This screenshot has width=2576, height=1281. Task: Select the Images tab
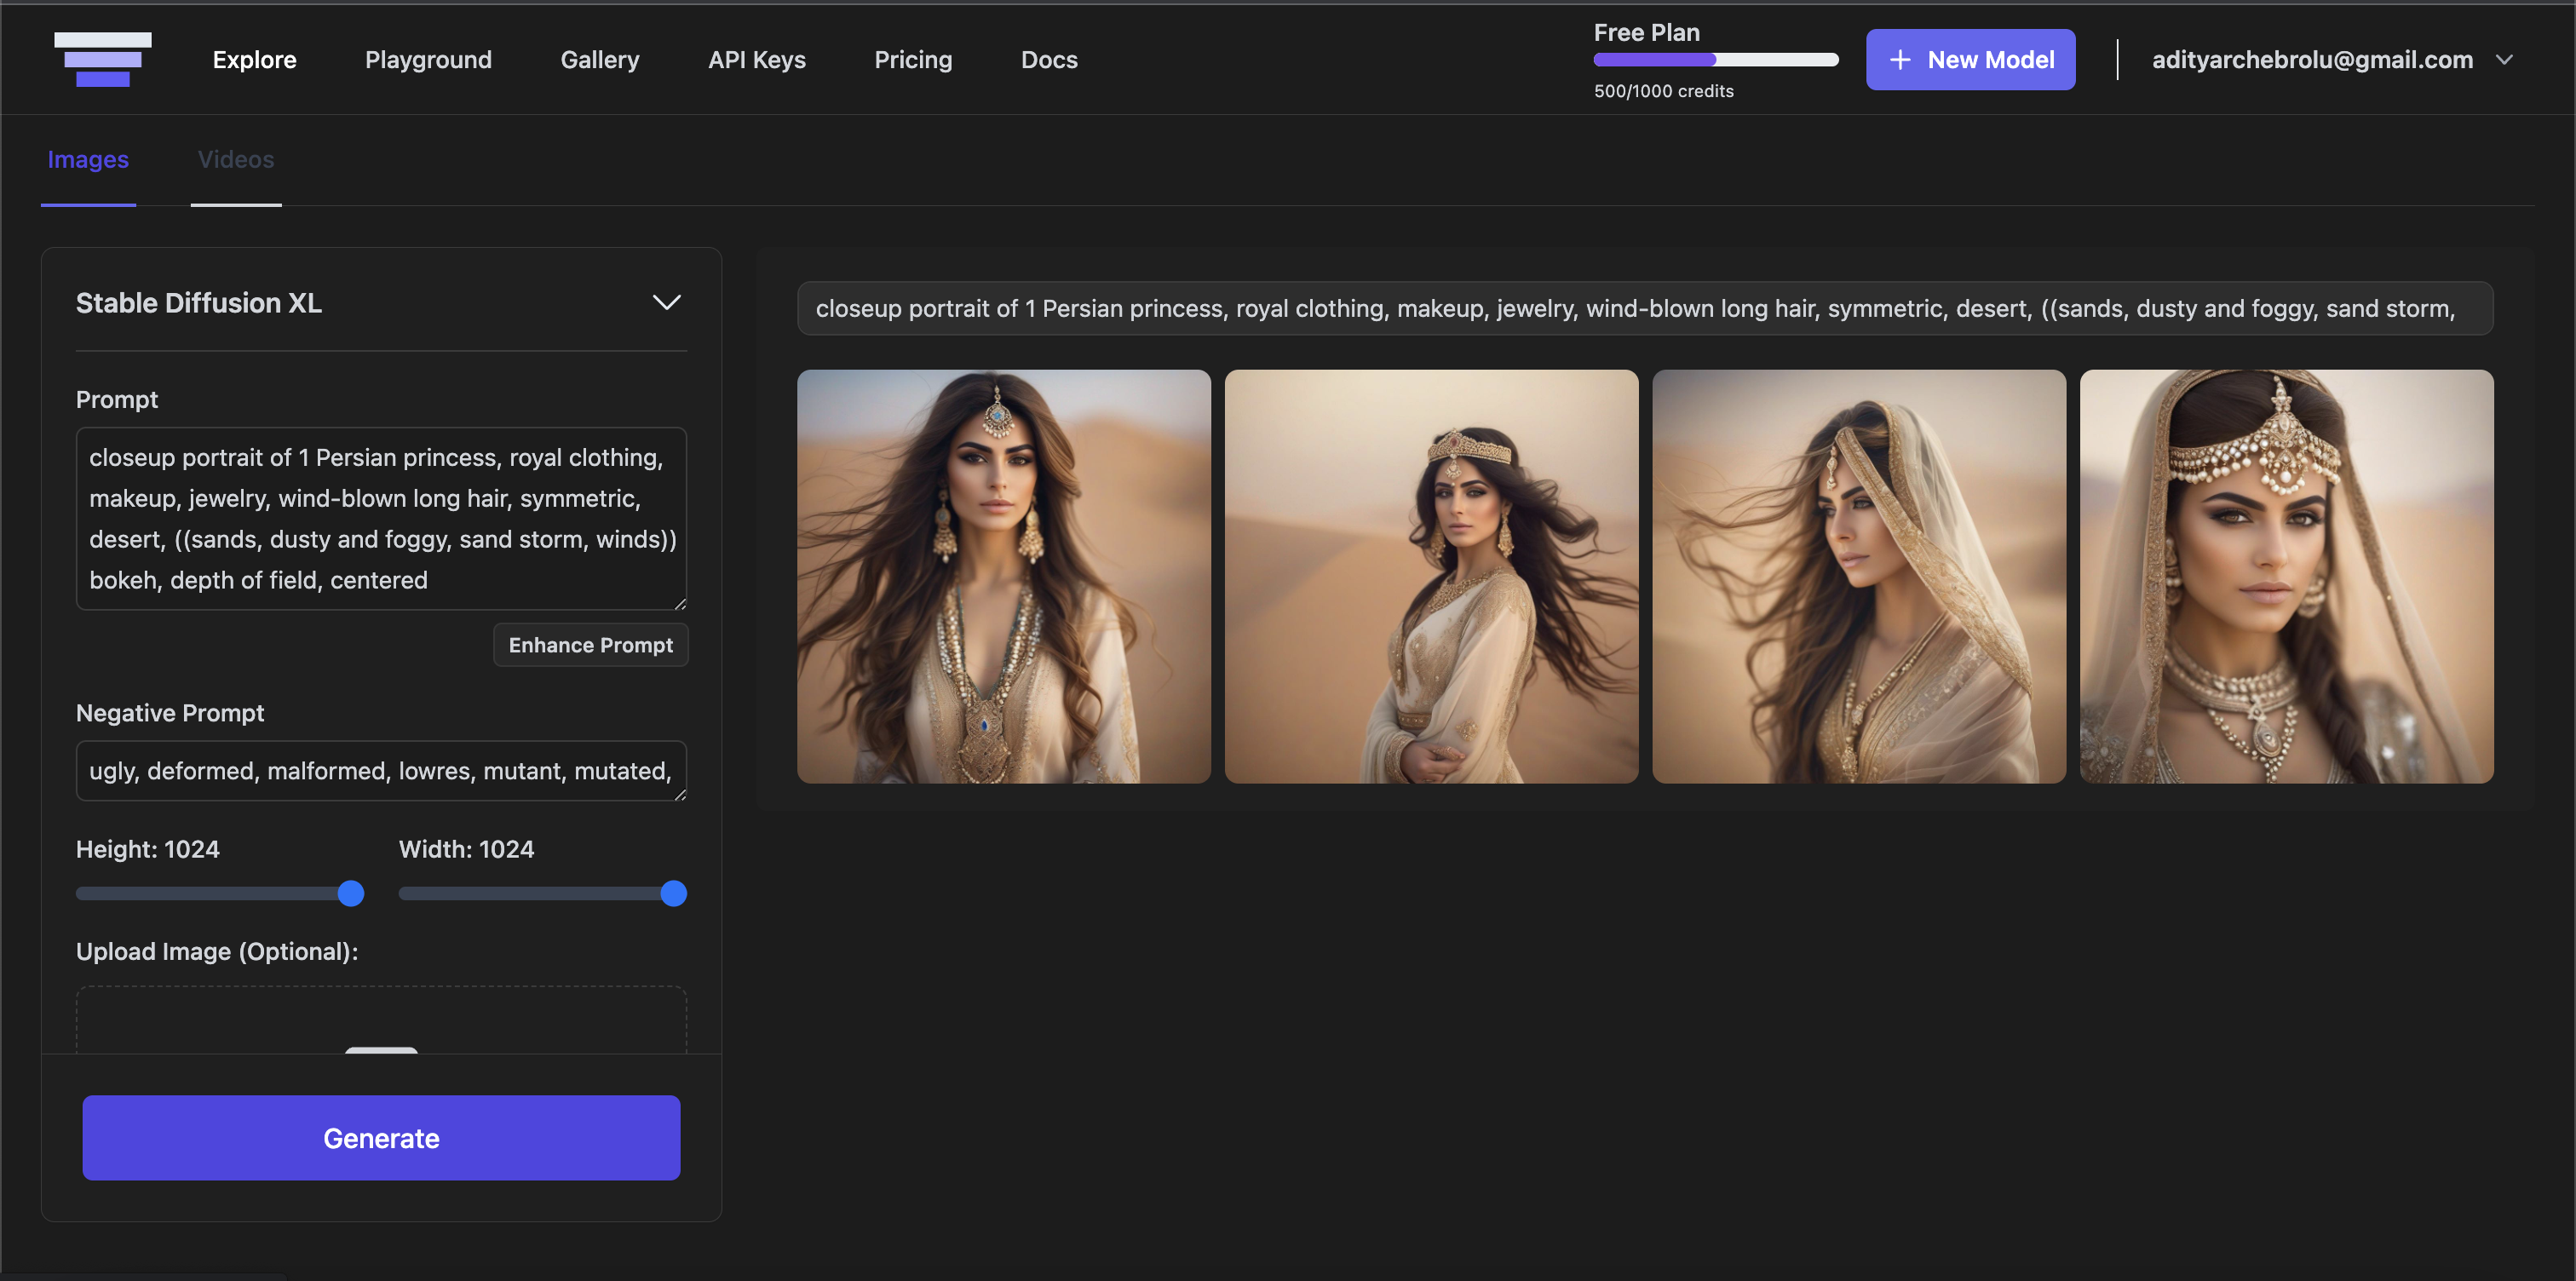pos(88,160)
